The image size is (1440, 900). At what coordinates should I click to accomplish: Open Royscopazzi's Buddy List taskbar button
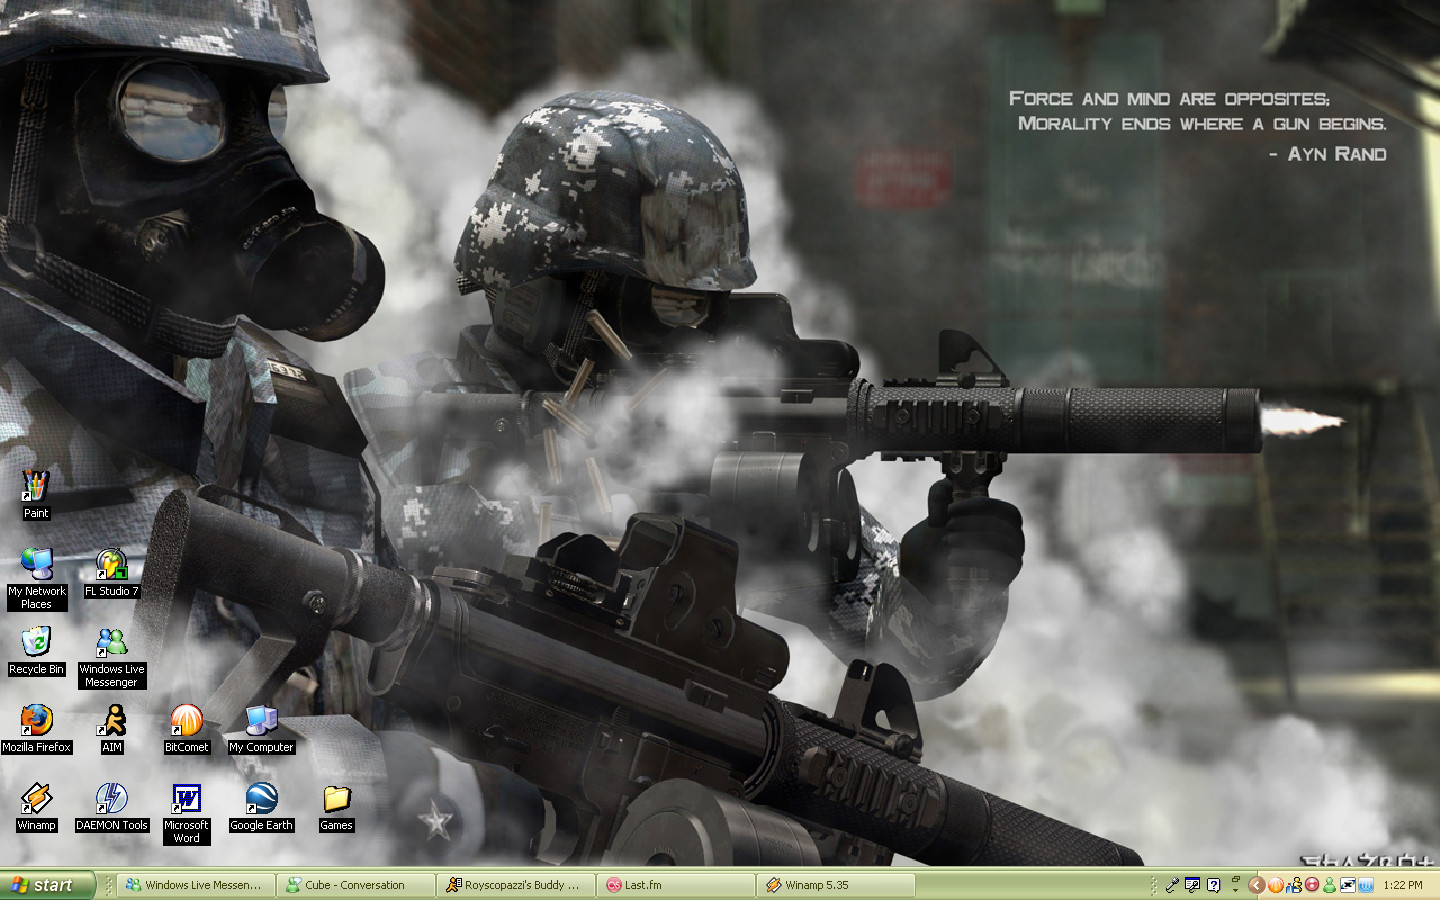pyautogui.click(x=516, y=885)
